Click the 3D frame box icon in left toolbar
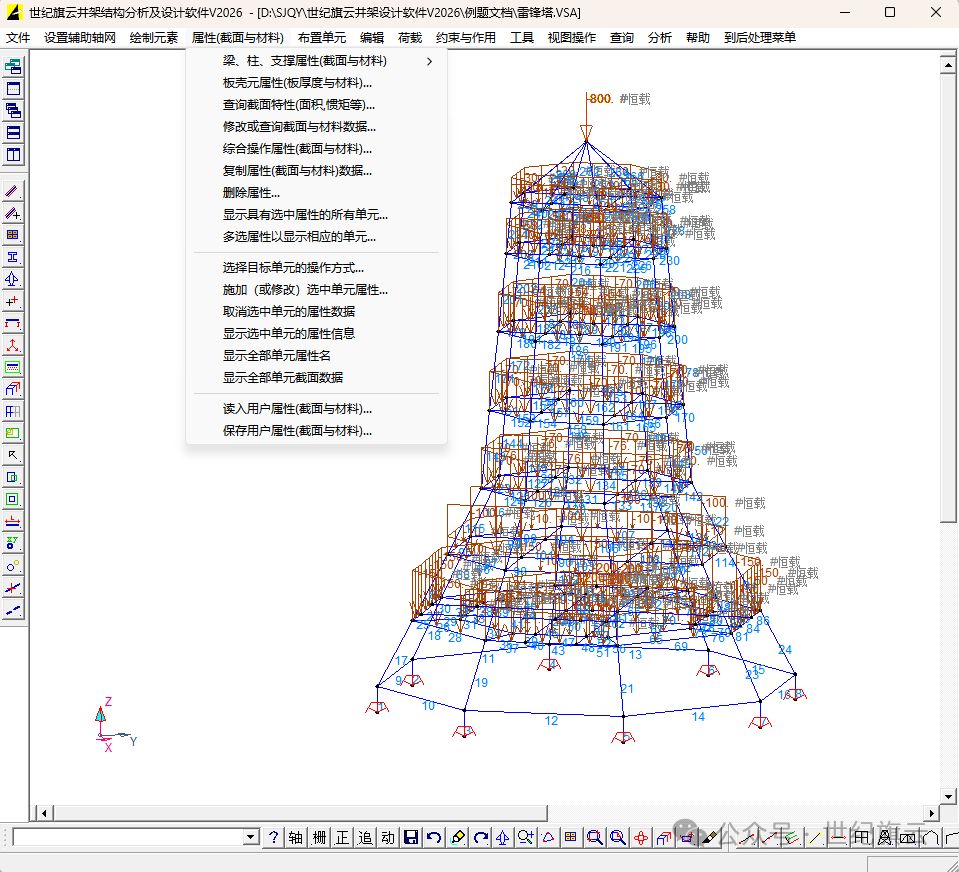Viewport: 959px width, 872px height. [x=13, y=390]
